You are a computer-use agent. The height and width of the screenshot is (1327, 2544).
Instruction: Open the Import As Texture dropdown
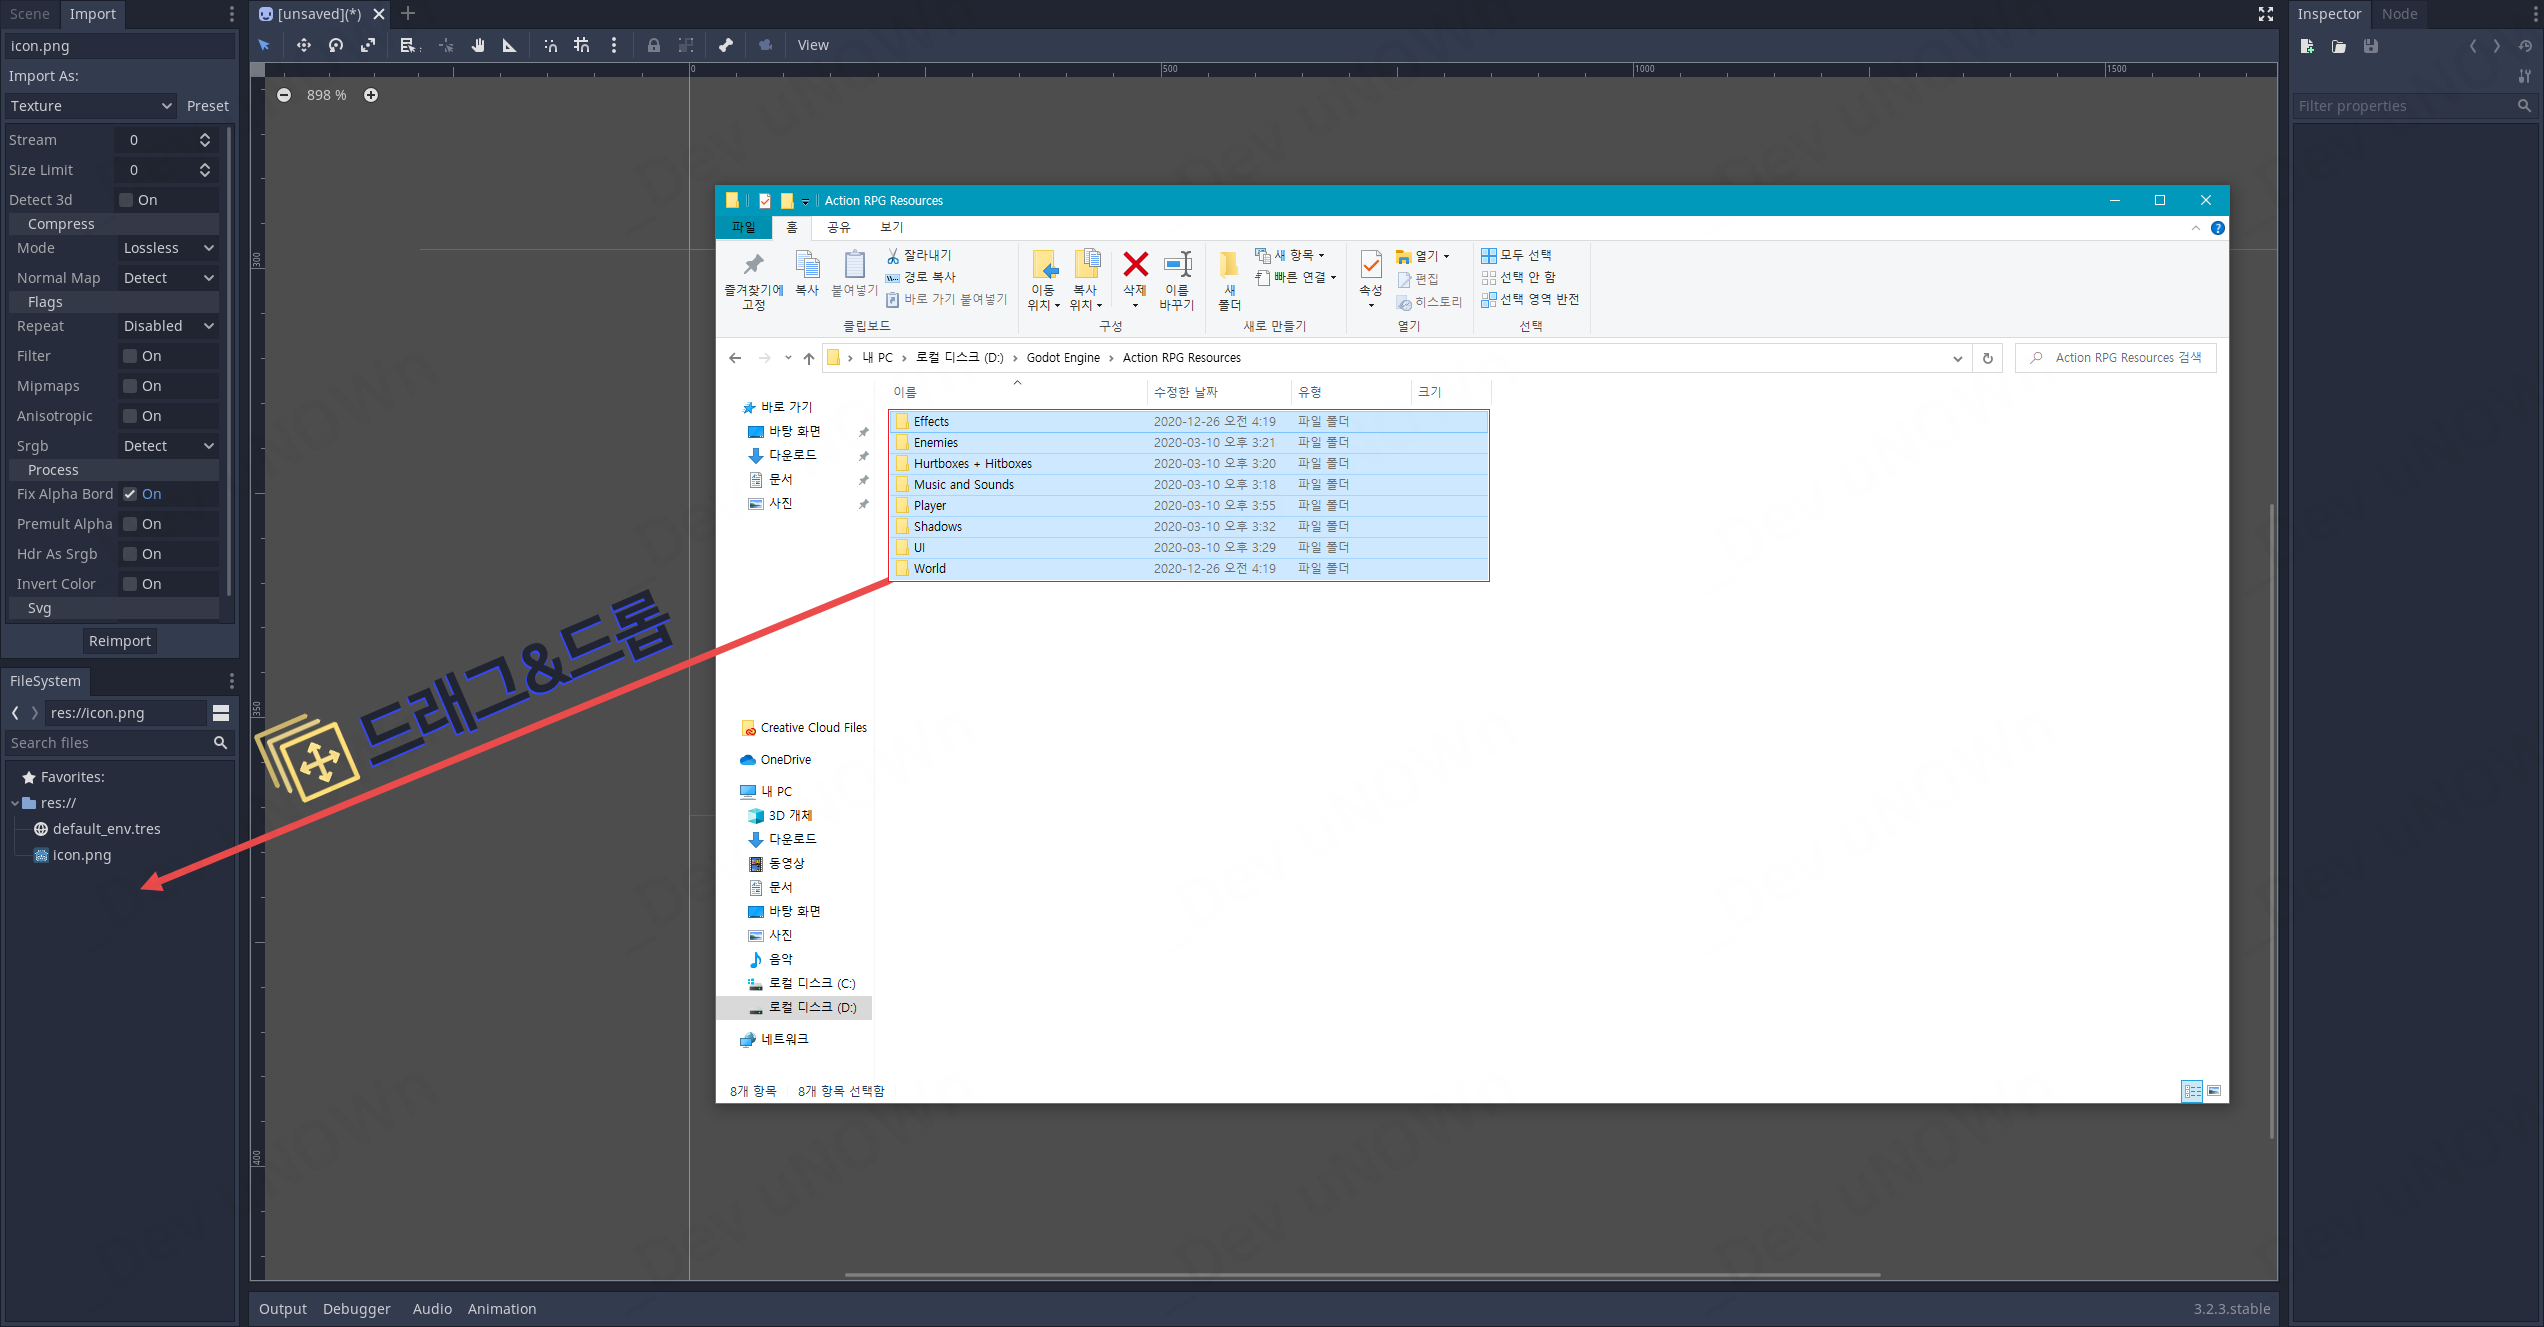(x=91, y=106)
